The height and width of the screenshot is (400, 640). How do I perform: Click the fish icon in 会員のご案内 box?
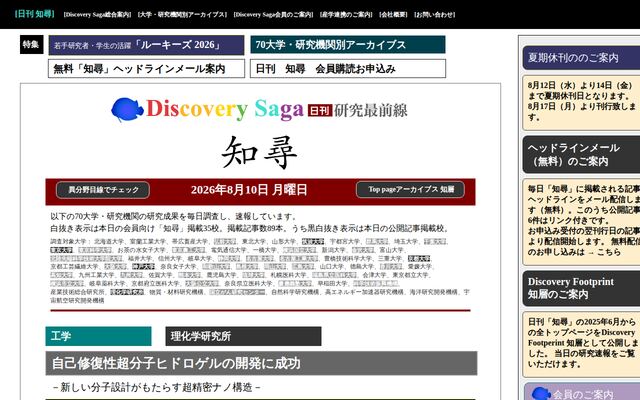pos(541,393)
